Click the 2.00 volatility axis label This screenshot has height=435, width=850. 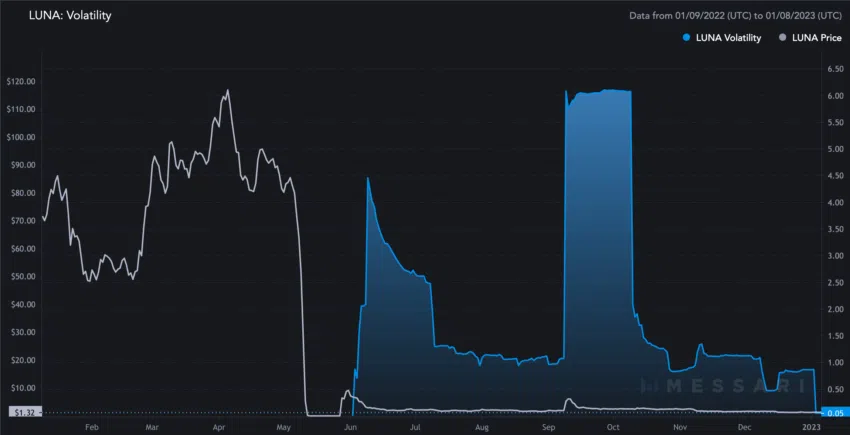tap(835, 309)
